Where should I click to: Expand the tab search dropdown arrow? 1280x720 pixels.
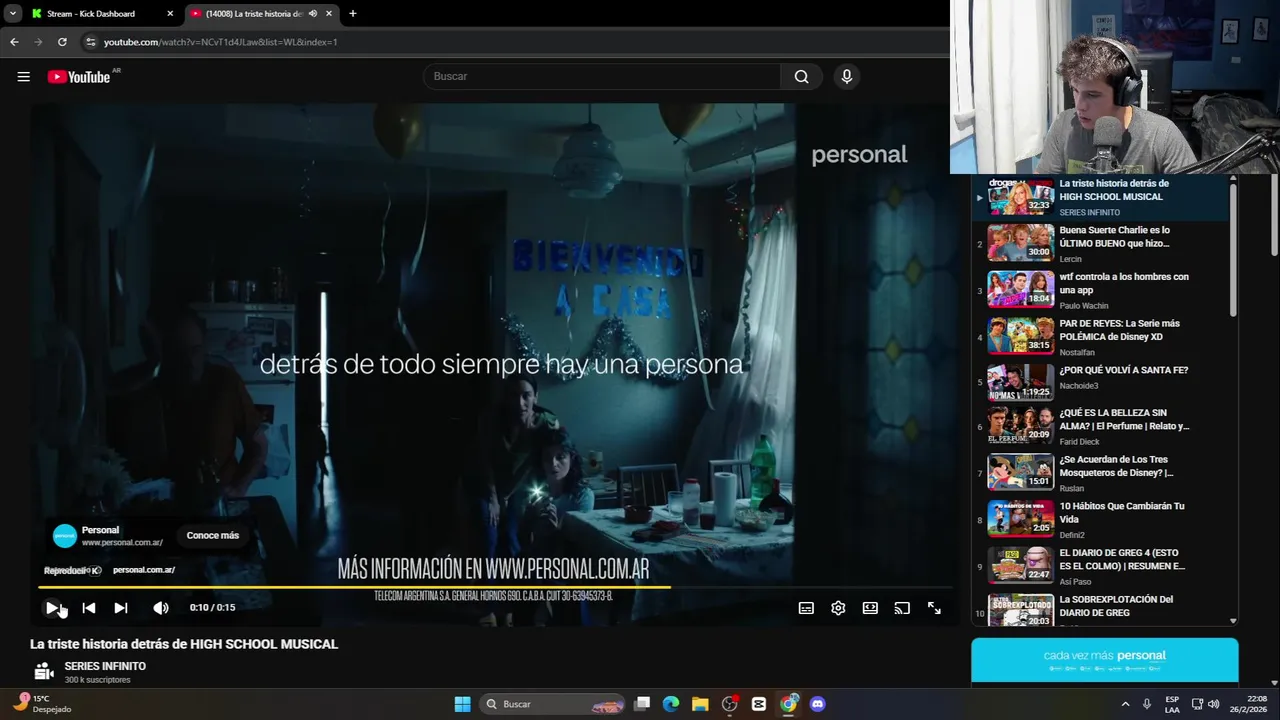[x=12, y=14]
